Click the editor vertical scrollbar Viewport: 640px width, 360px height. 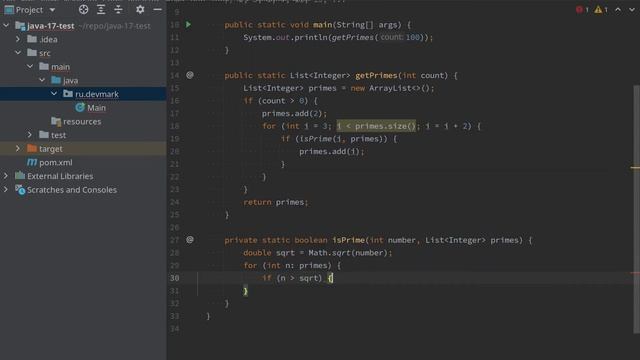pyautogui.click(x=636, y=209)
